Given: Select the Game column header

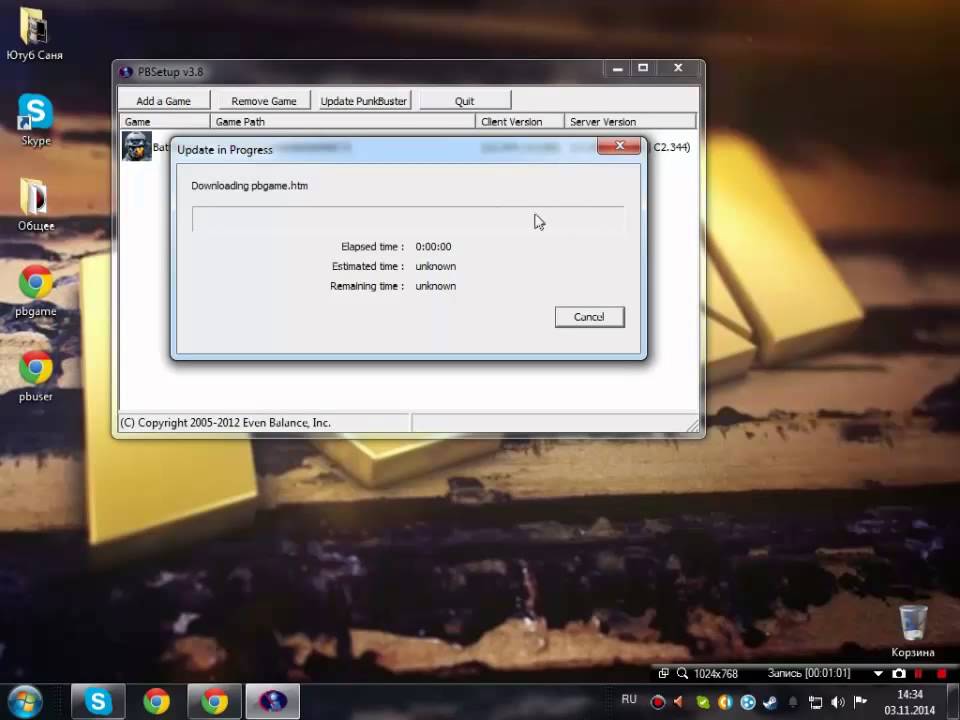Looking at the screenshot, I should (164, 121).
